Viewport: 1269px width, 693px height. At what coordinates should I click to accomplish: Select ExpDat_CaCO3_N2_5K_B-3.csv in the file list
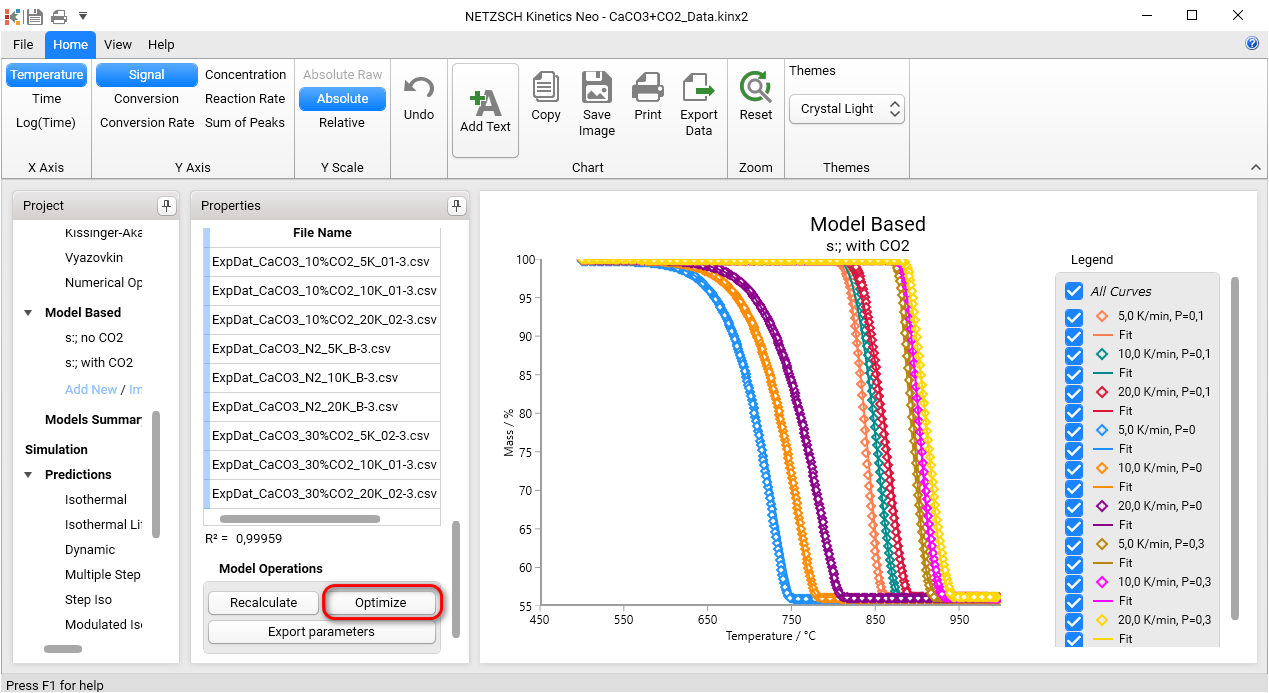pyautogui.click(x=310, y=348)
